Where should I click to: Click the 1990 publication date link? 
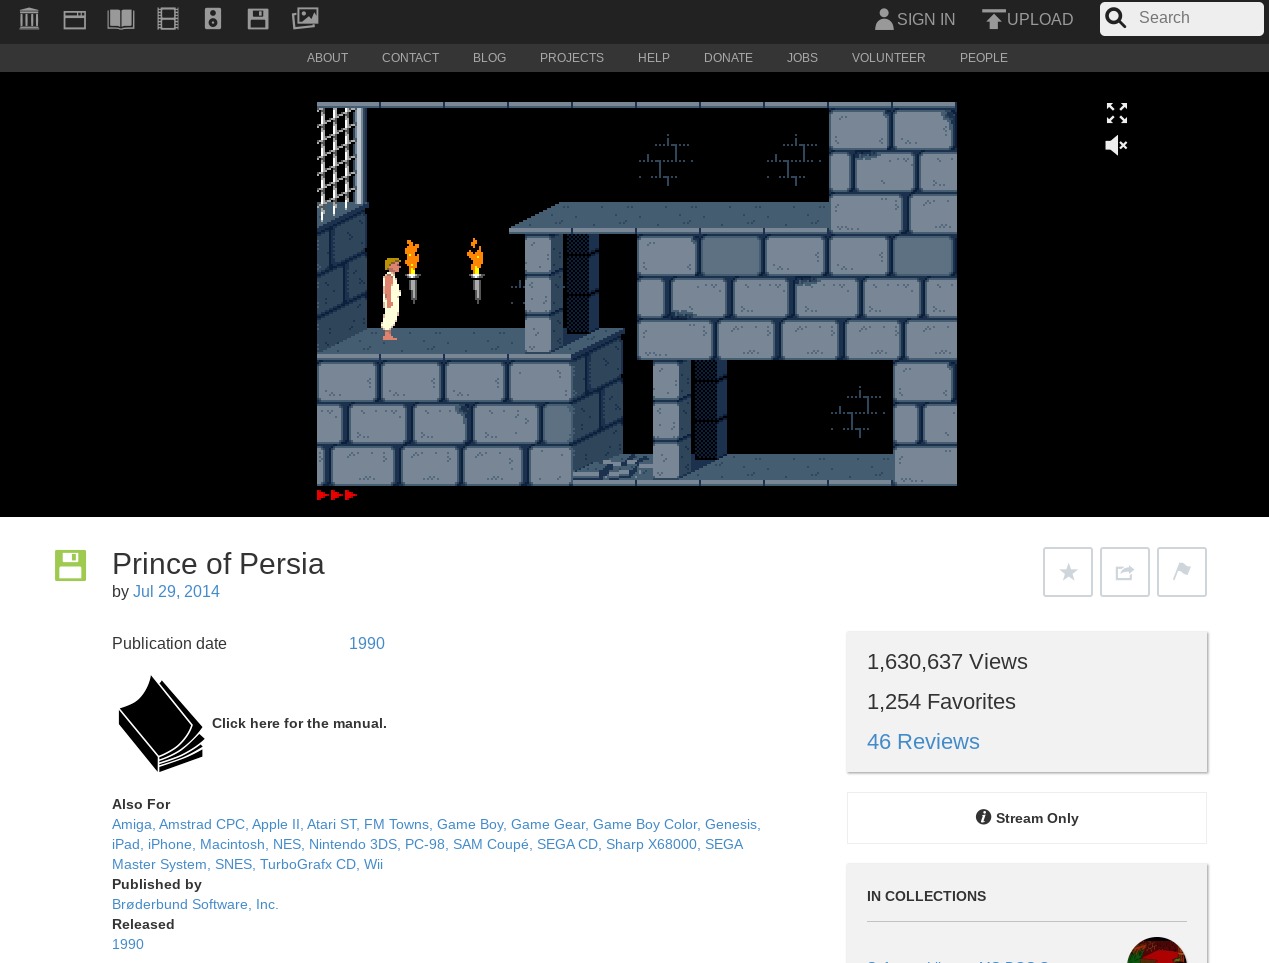point(367,643)
